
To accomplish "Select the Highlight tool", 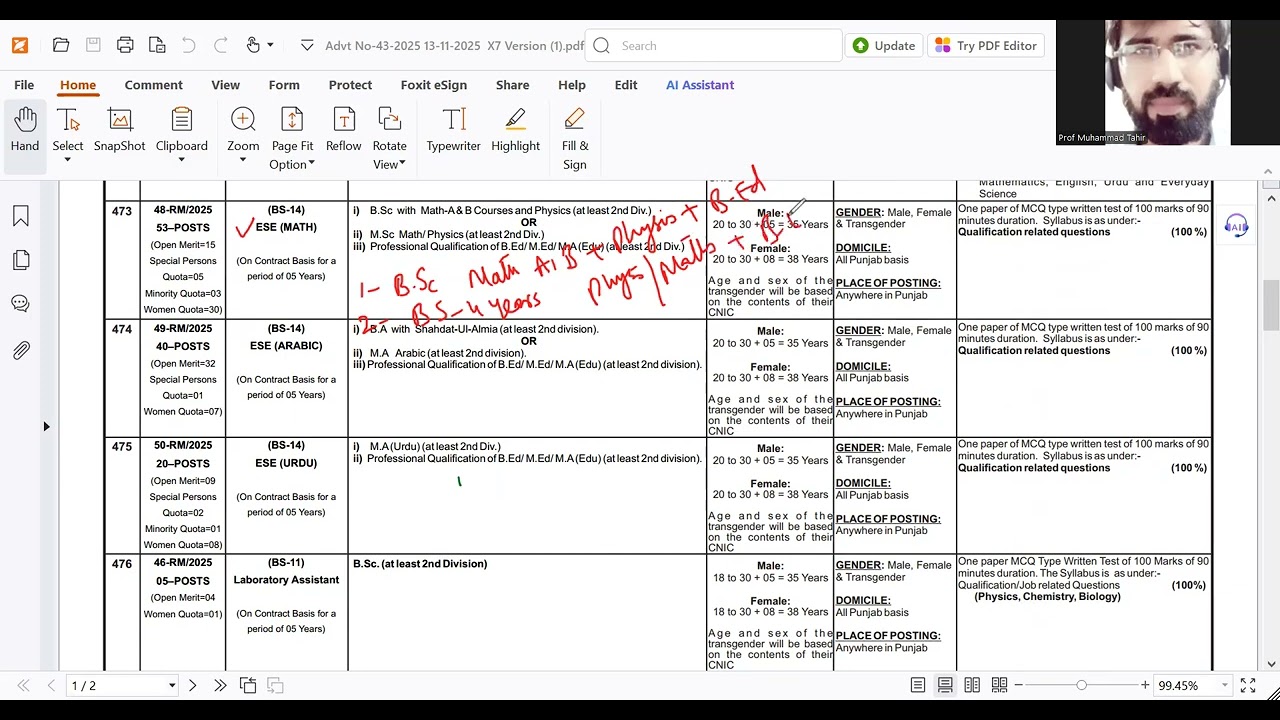I will [x=516, y=131].
